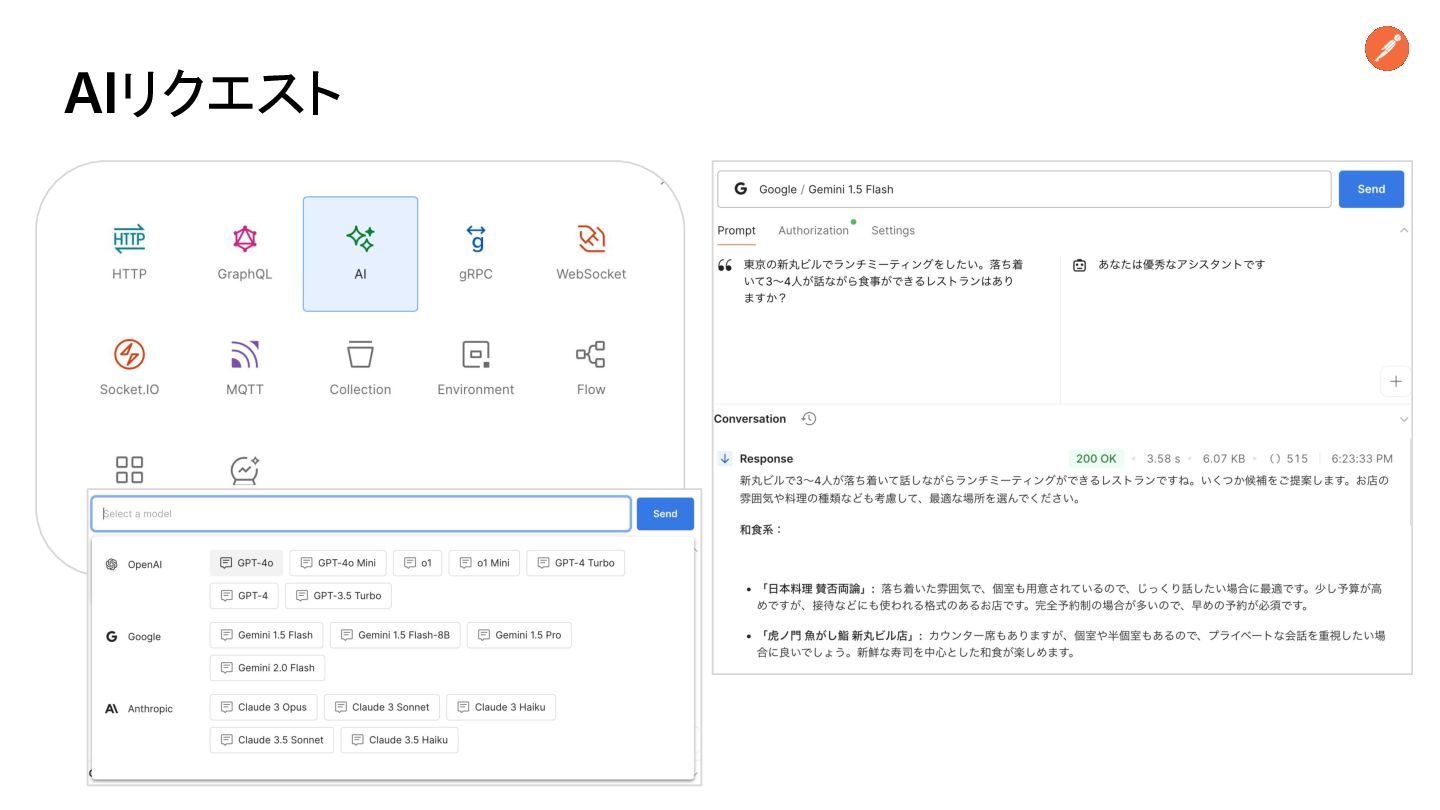Click the OpenAI provider logo
Image resolution: width=1440 pixels, height=810 pixels.
112,564
